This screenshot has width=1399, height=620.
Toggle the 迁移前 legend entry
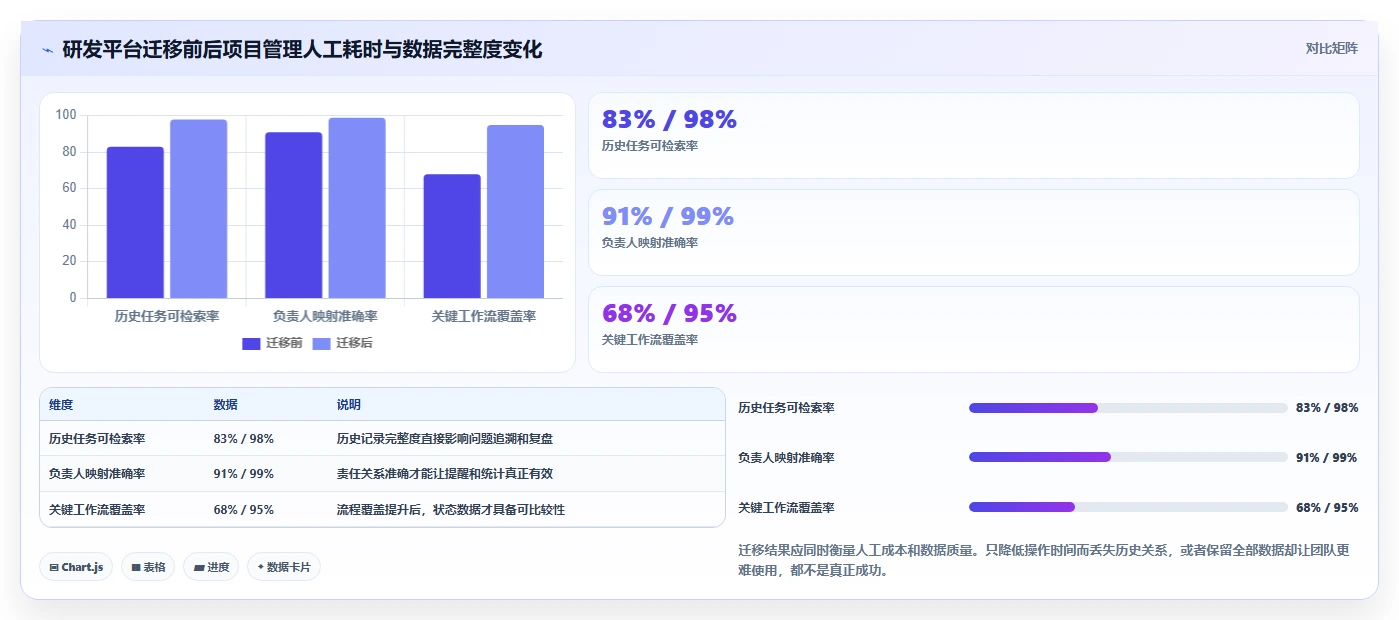pos(272,343)
